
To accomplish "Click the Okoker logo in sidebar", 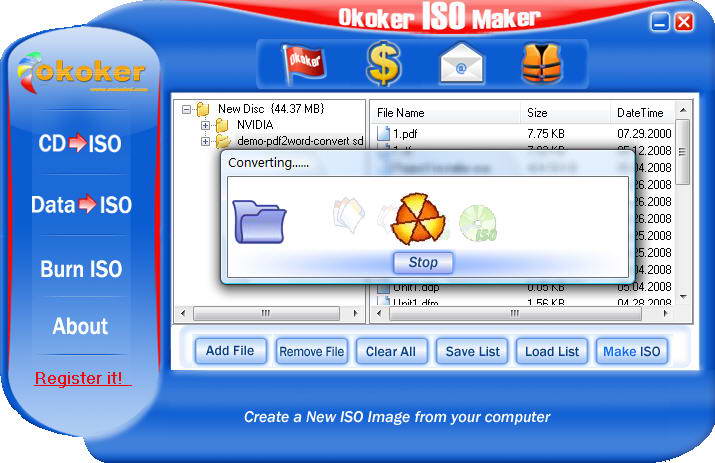I will pos(81,71).
